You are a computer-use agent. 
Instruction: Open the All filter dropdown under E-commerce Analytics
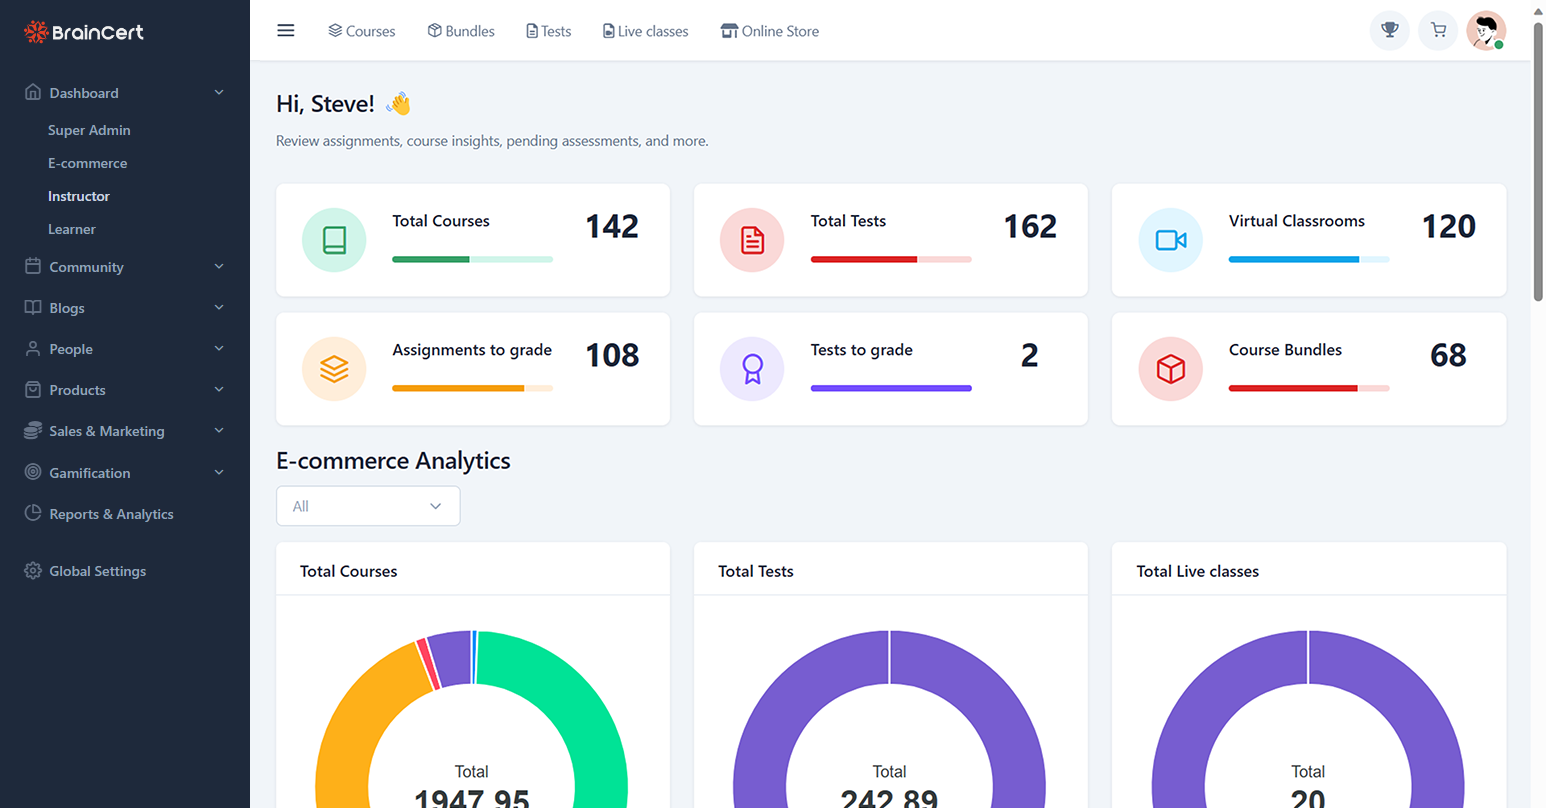pyautogui.click(x=368, y=506)
